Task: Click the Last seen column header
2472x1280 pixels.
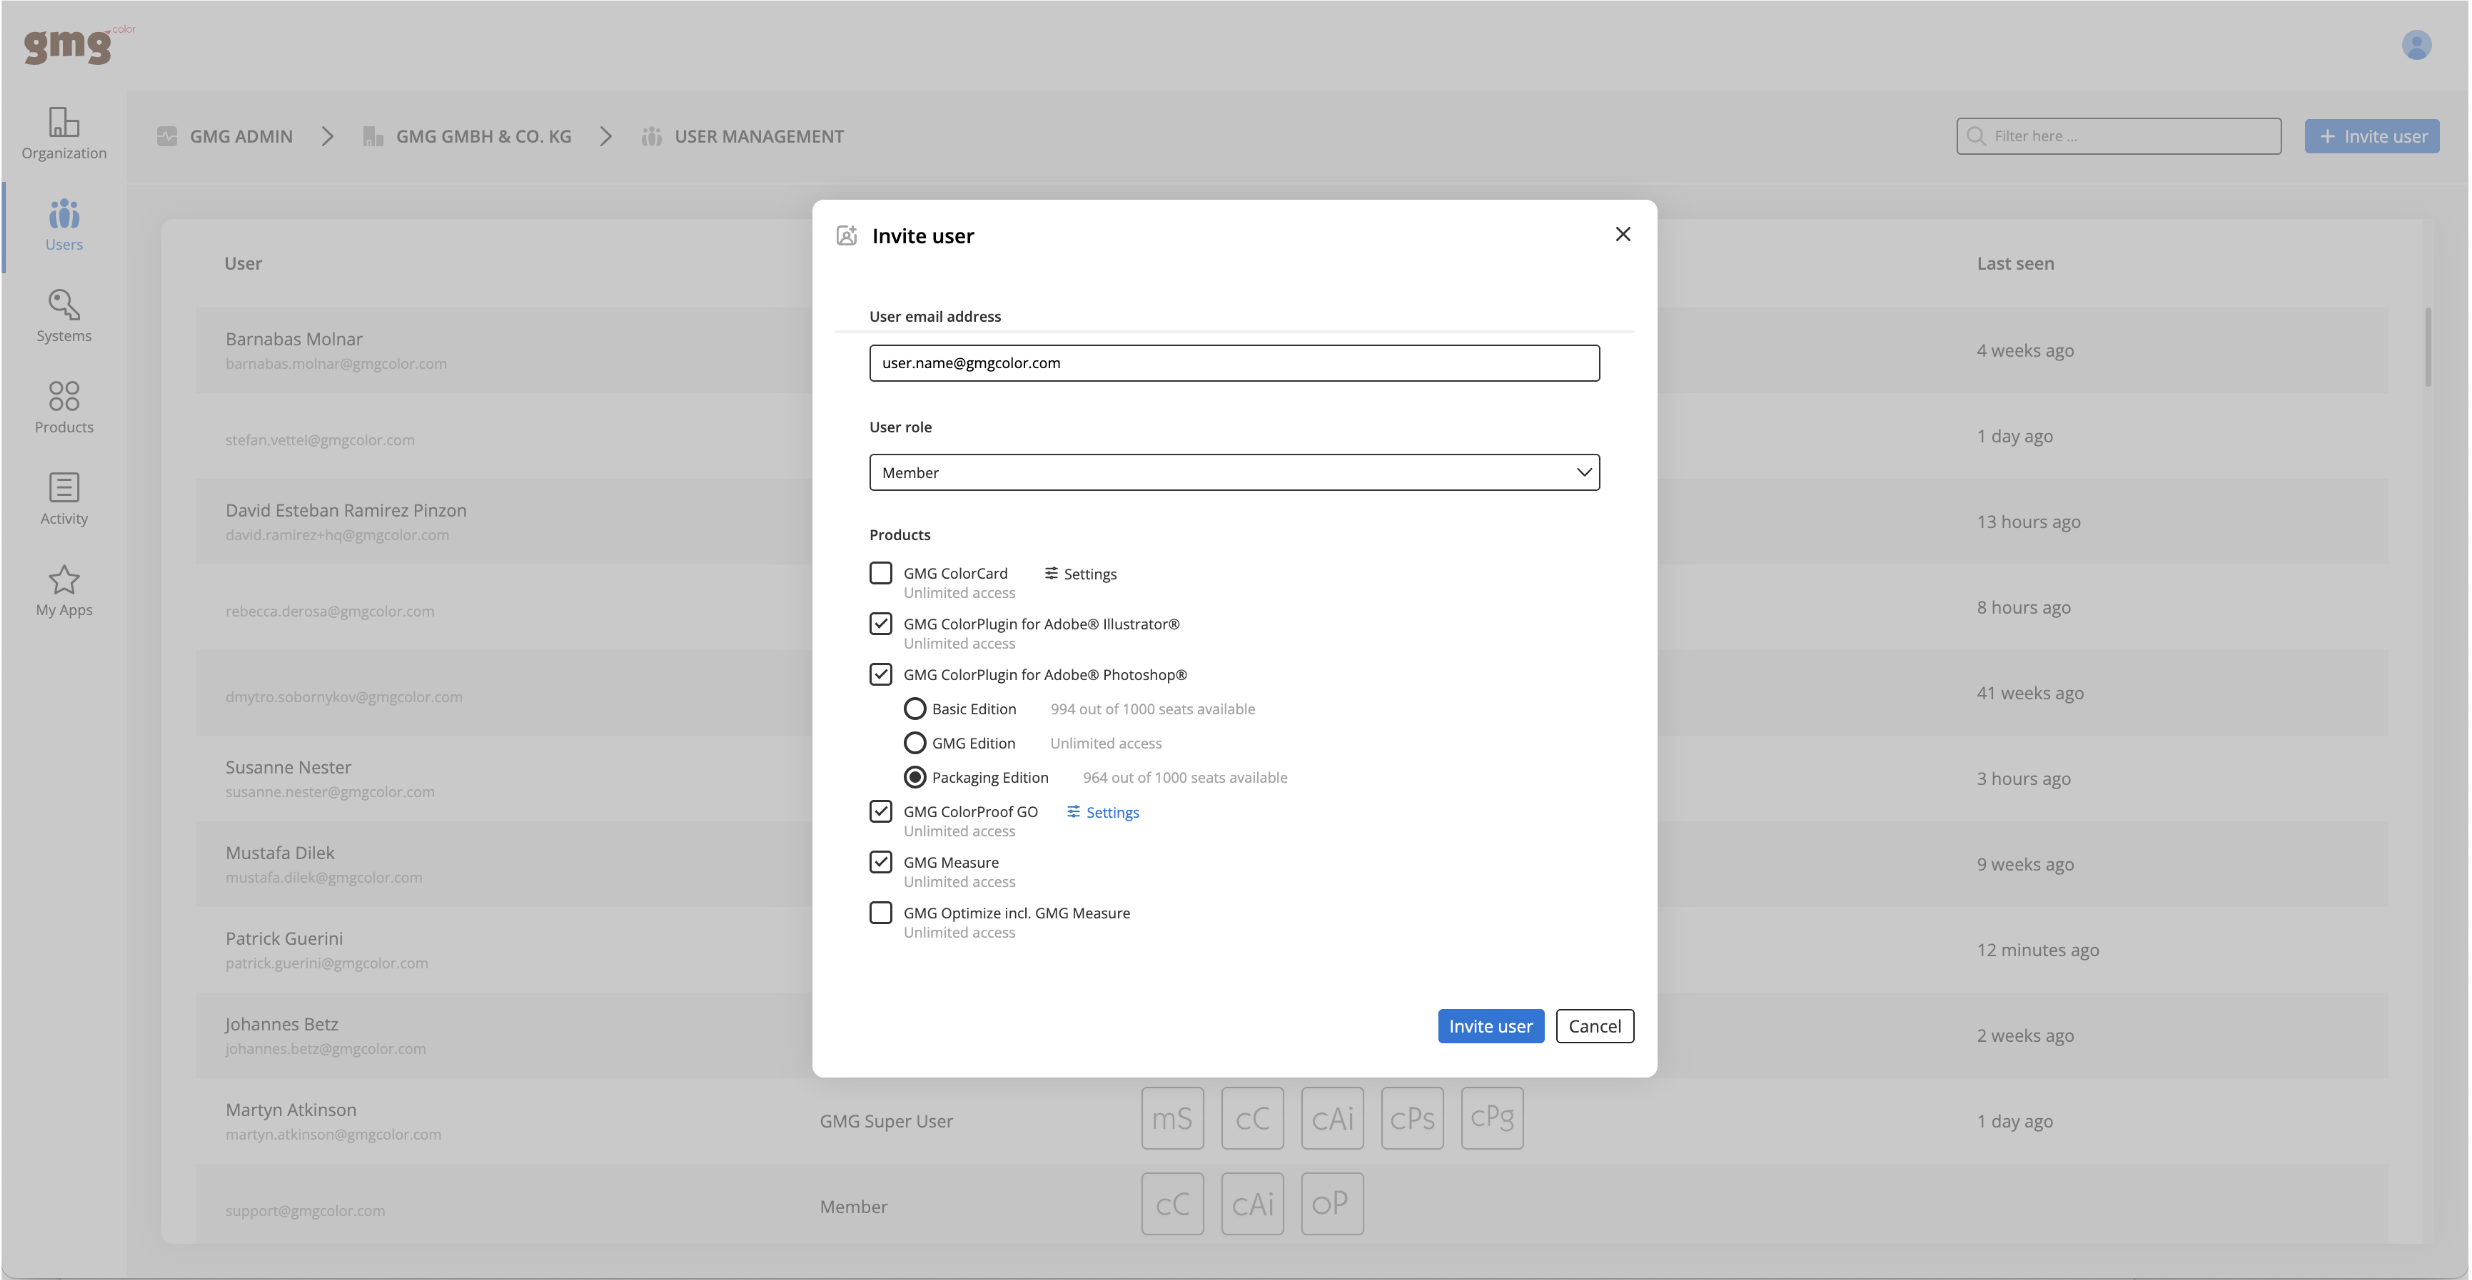Action: pos(2015,263)
